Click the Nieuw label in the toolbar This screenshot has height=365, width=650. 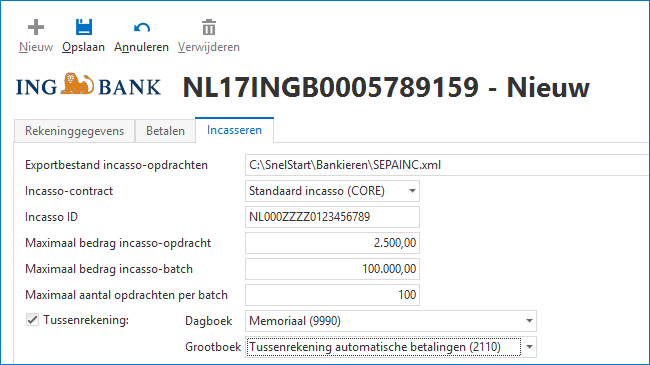coord(36,47)
